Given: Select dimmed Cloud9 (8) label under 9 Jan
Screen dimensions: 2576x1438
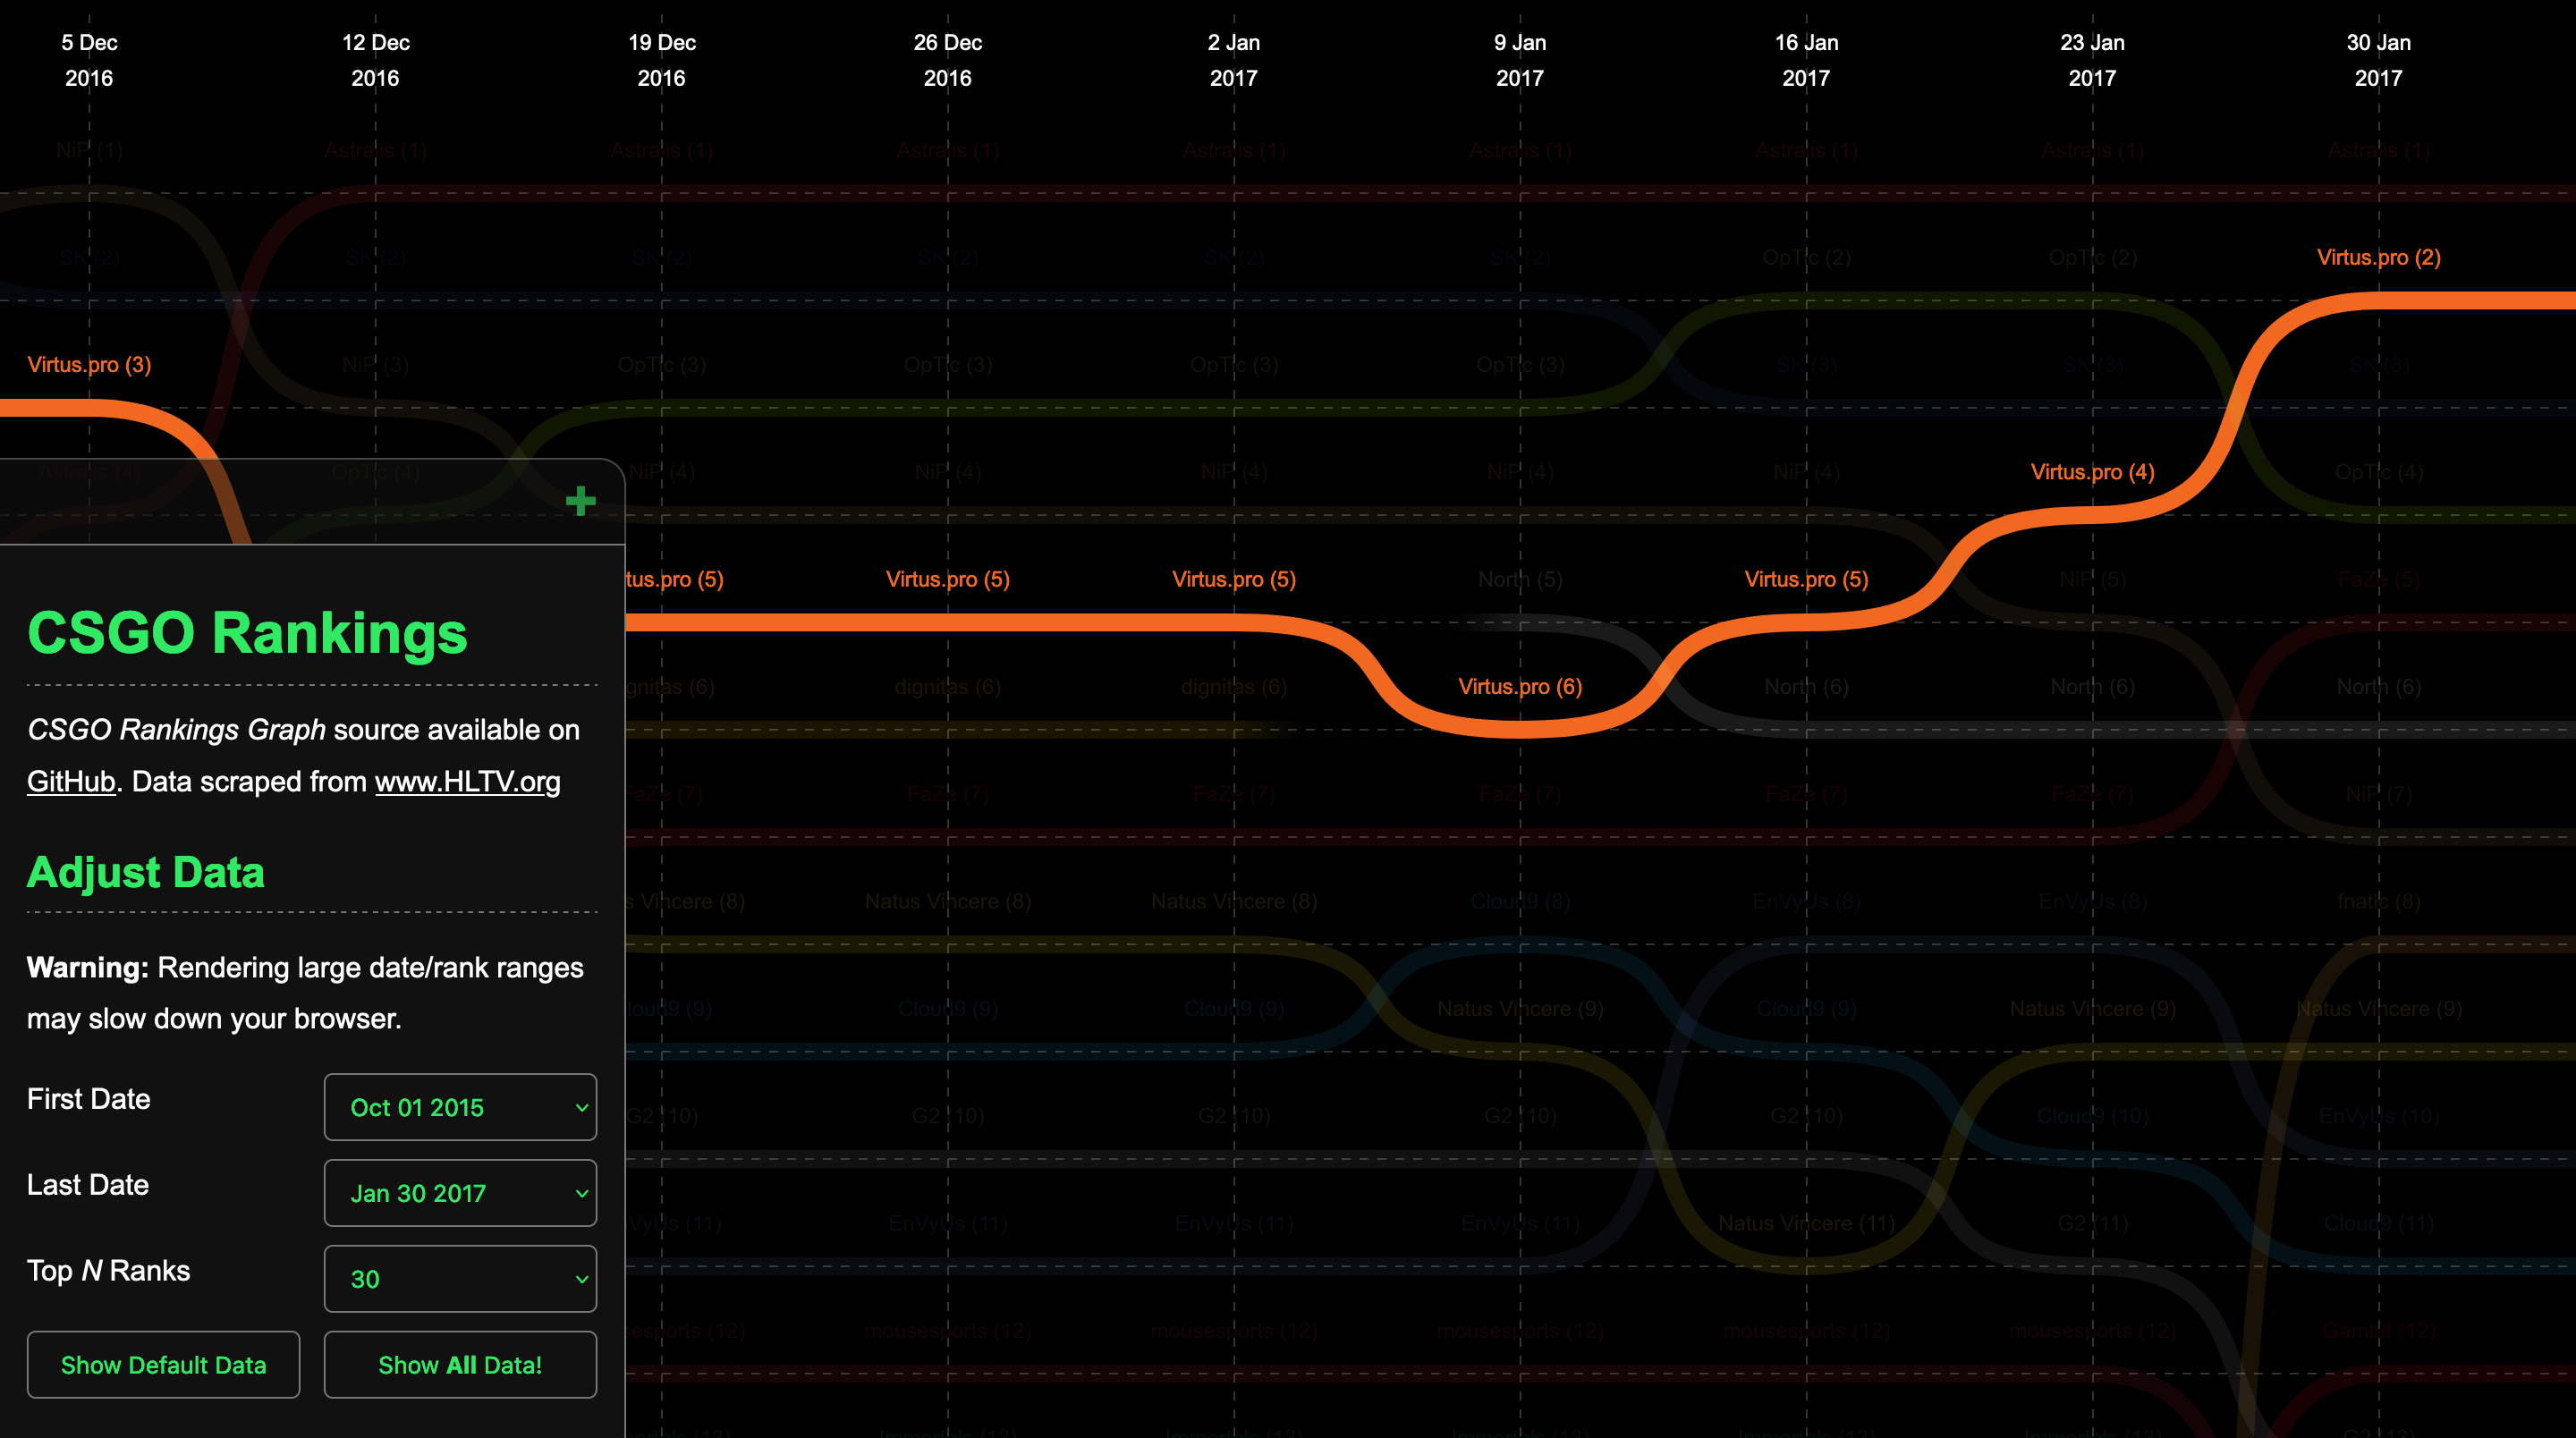Looking at the screenshot, I should [x=1519, y=901].
